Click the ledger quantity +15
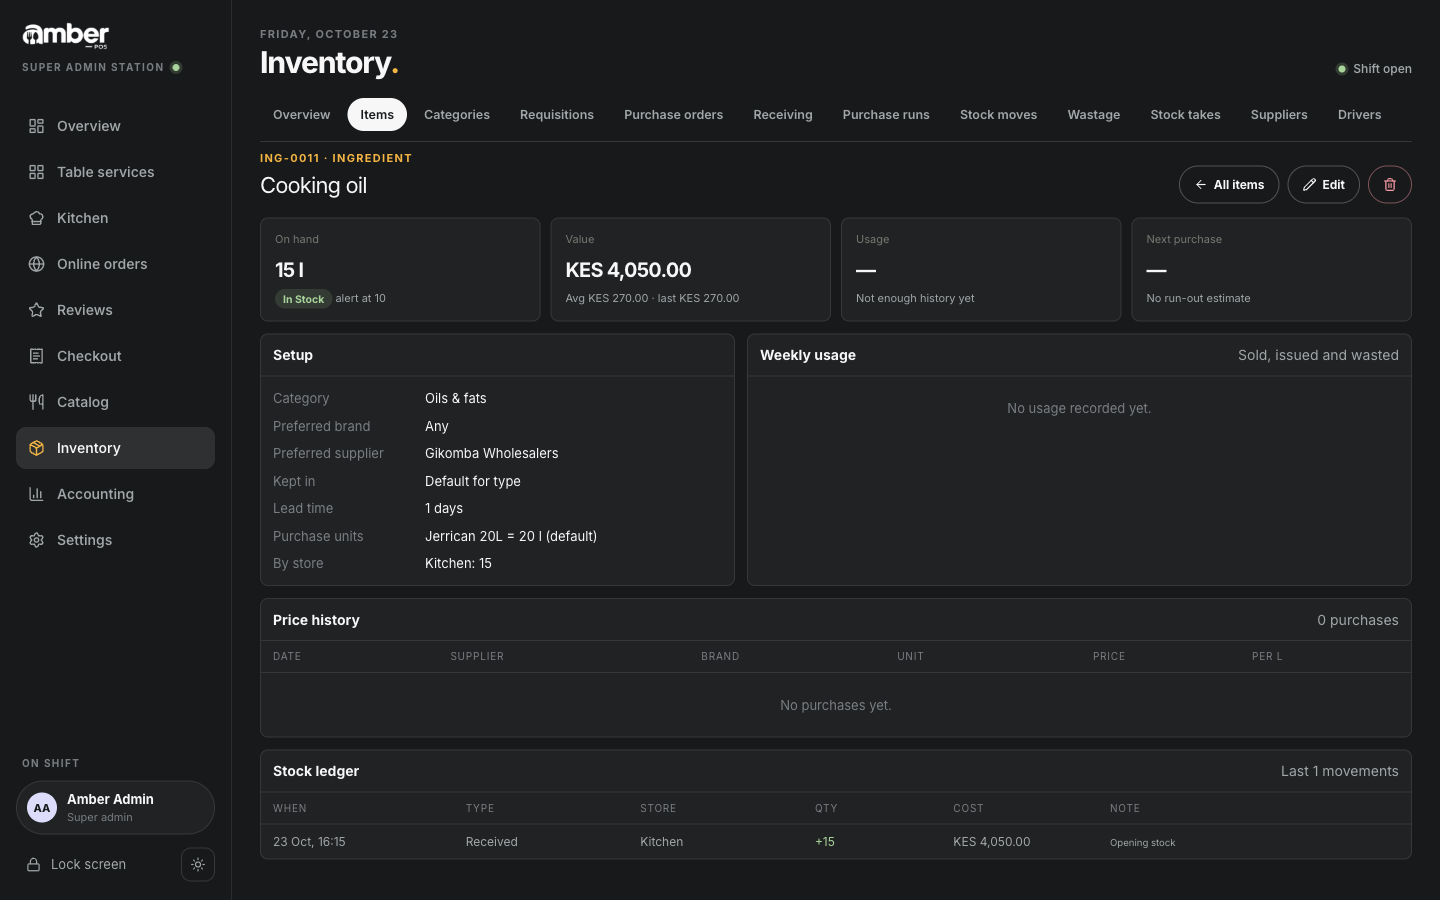This screenshot has height=900, width=1440. (825, 842)
